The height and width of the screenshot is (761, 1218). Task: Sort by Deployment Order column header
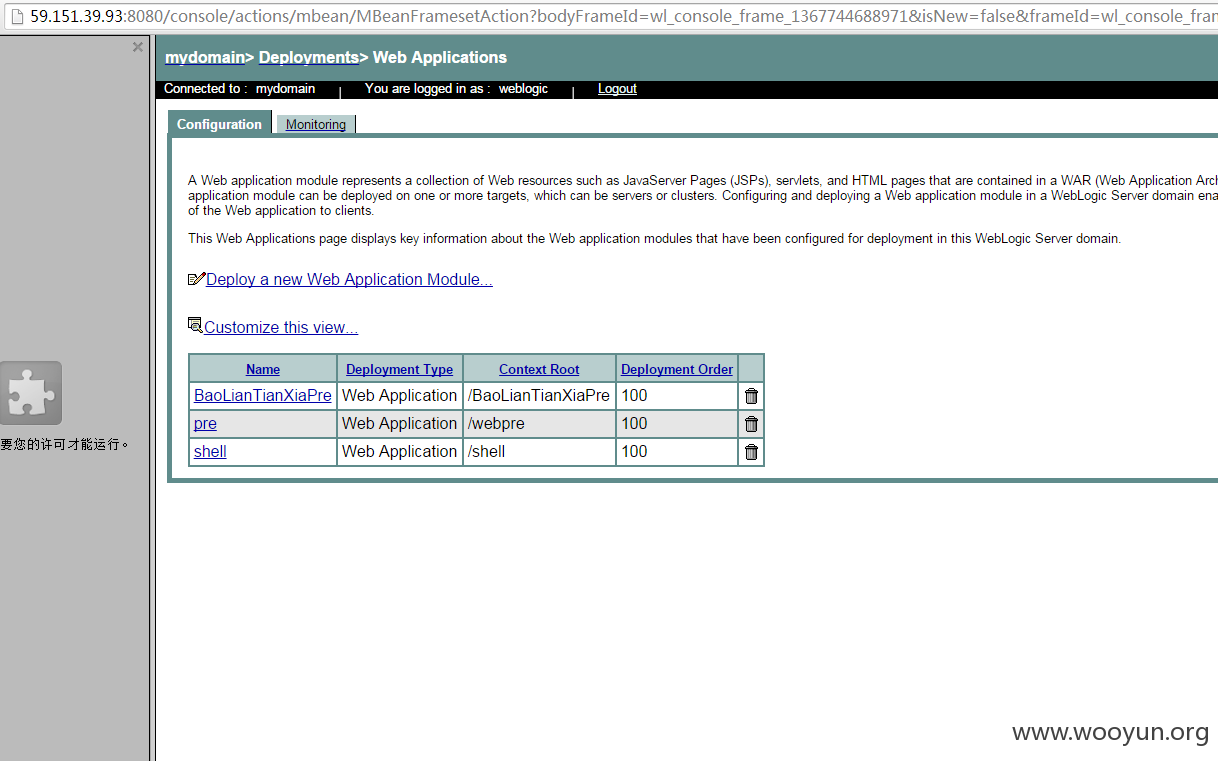[x=677, y=369]
